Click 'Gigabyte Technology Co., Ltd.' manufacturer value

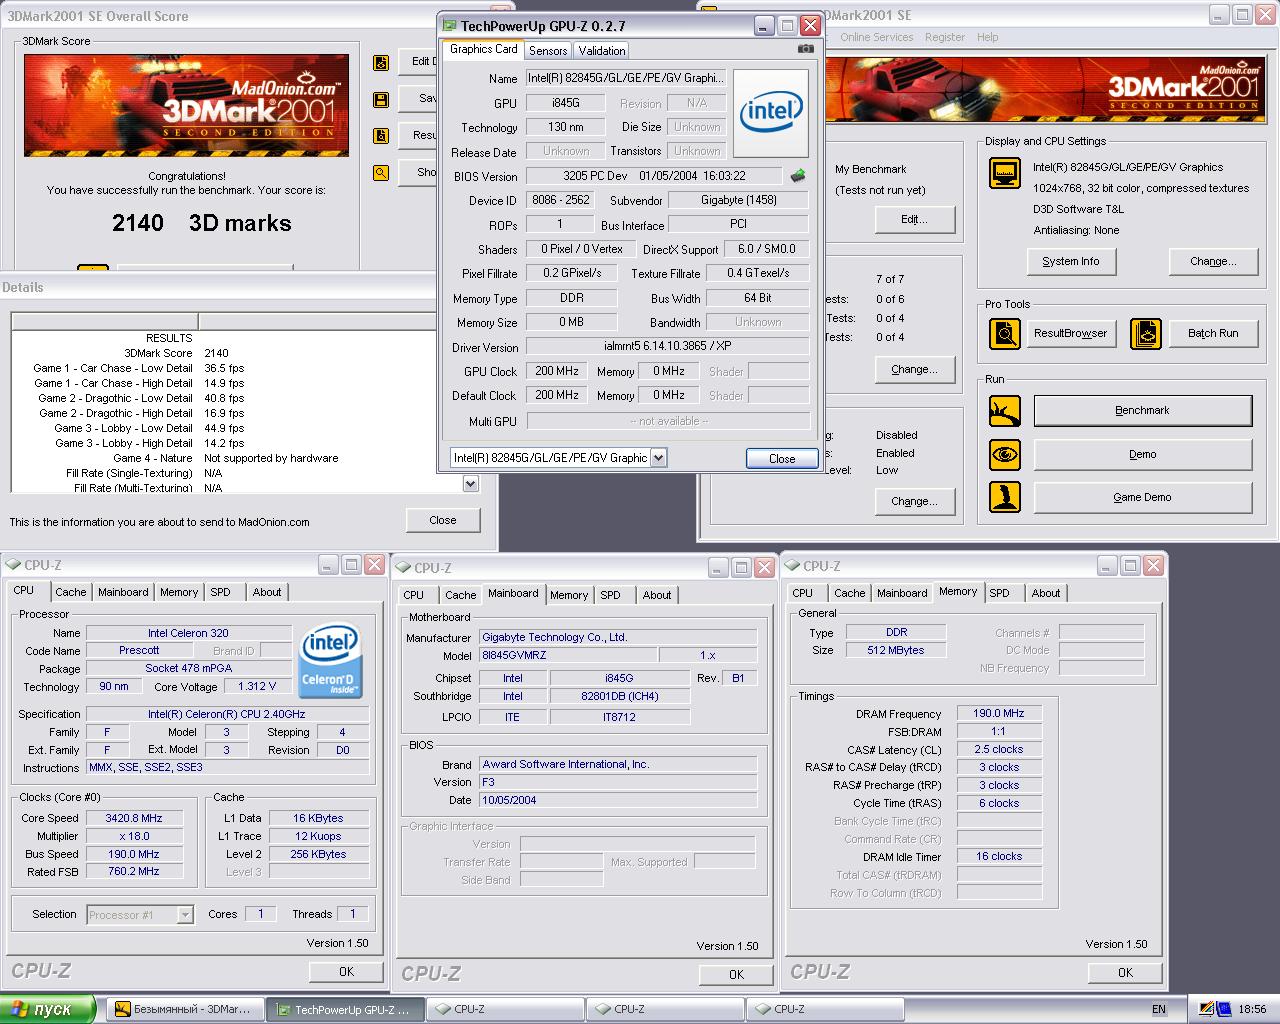618,637
